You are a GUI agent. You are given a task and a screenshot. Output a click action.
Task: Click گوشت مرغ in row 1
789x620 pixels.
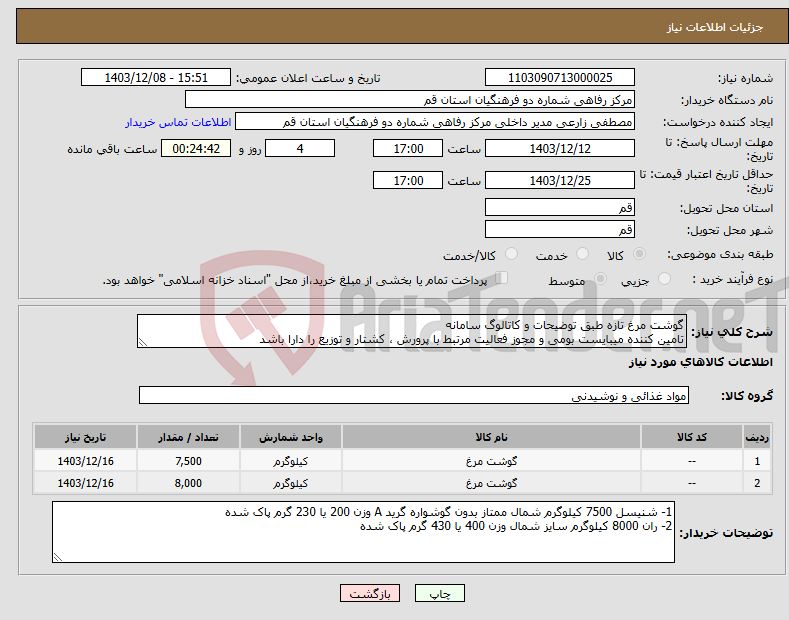click(491, 461)
